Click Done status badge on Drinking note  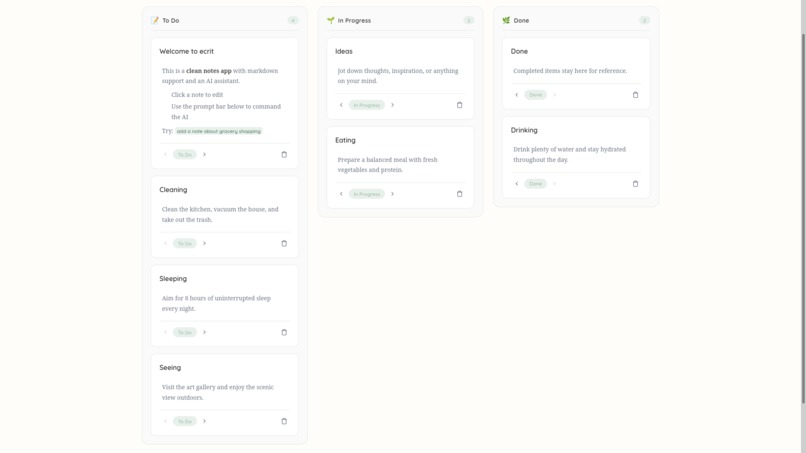point(536,184)
